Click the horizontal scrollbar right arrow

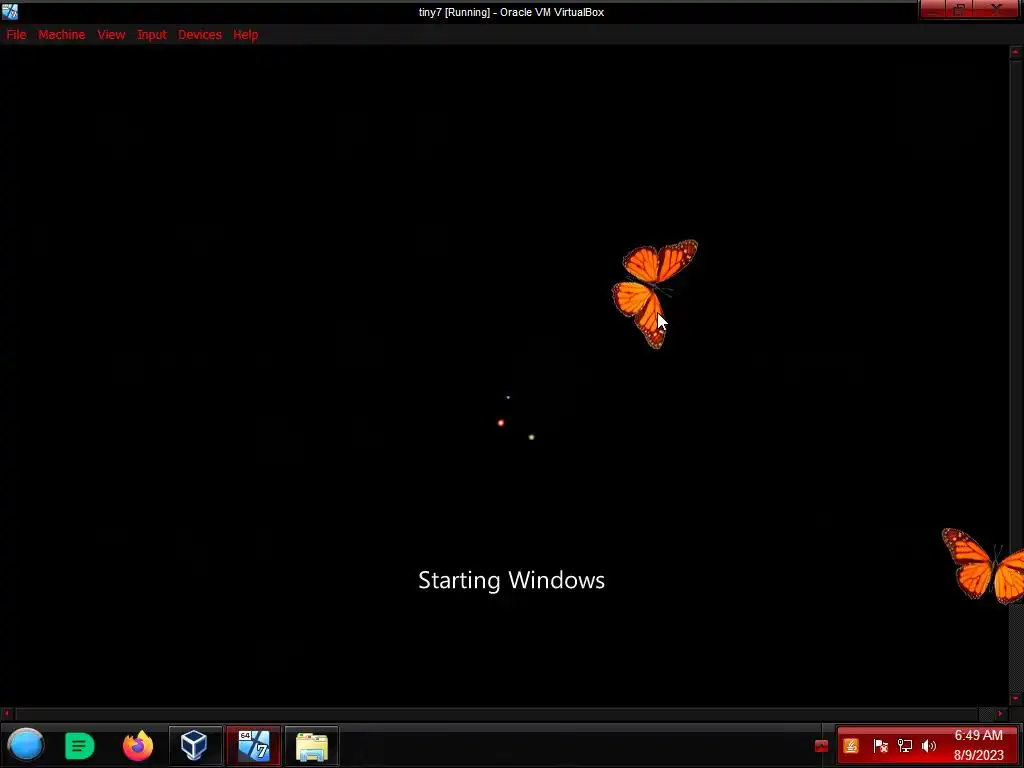tap(1000, 714)
